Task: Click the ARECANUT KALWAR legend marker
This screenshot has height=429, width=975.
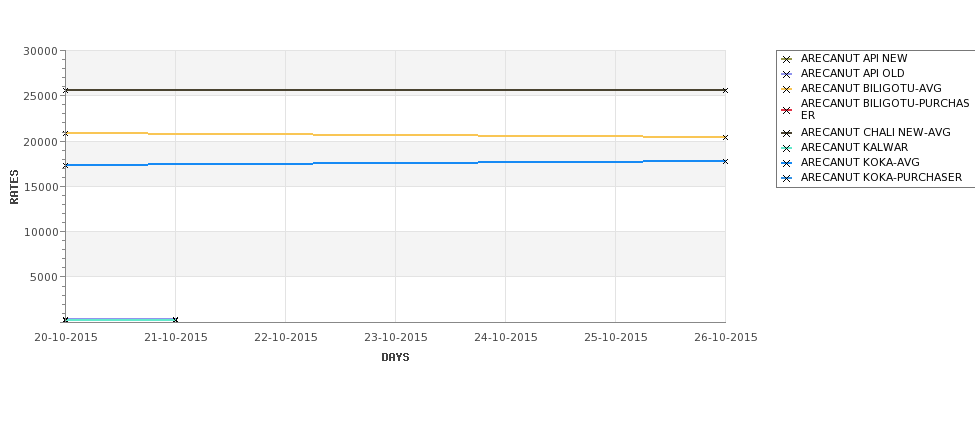Action: (786, 148)
